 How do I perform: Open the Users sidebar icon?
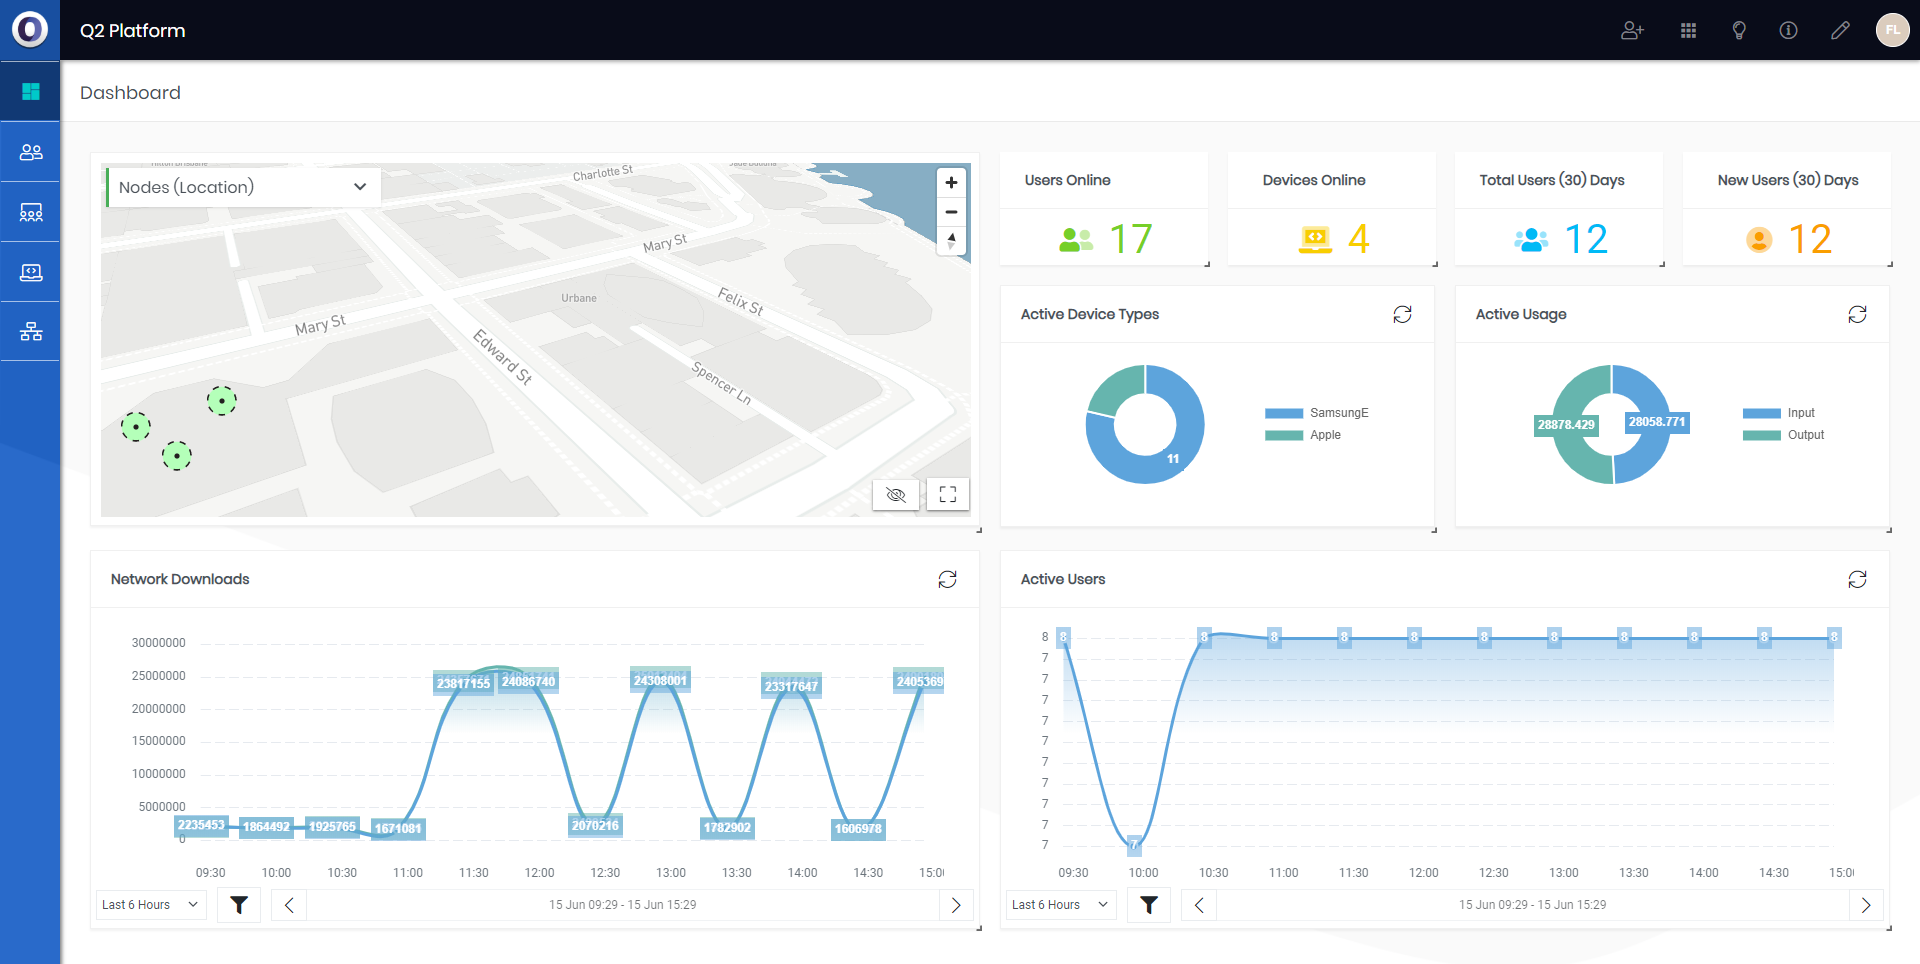[31, 152]
